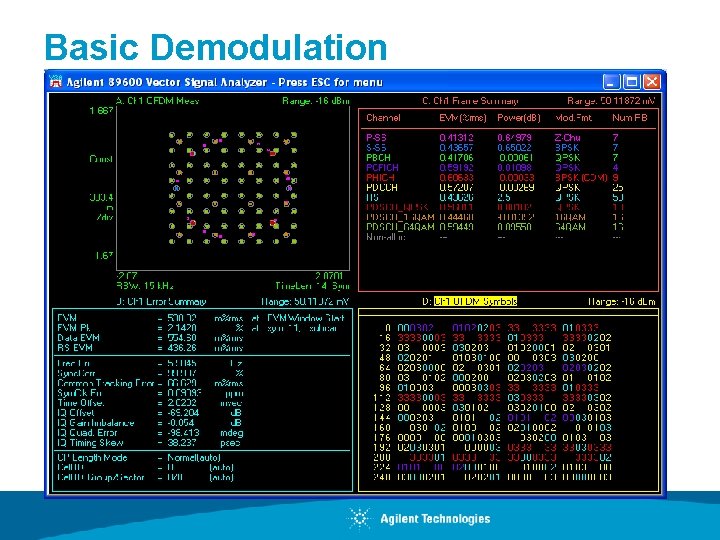The image size is (720, 540).
Task: Select the RS channel row
Action: tap(494, 197)
